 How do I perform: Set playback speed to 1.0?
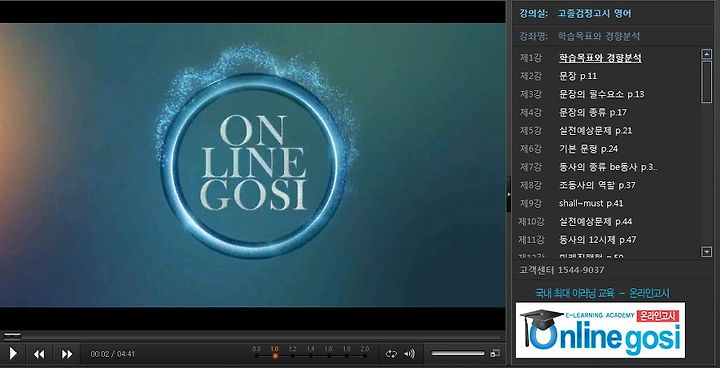click(x=275, y=352)
